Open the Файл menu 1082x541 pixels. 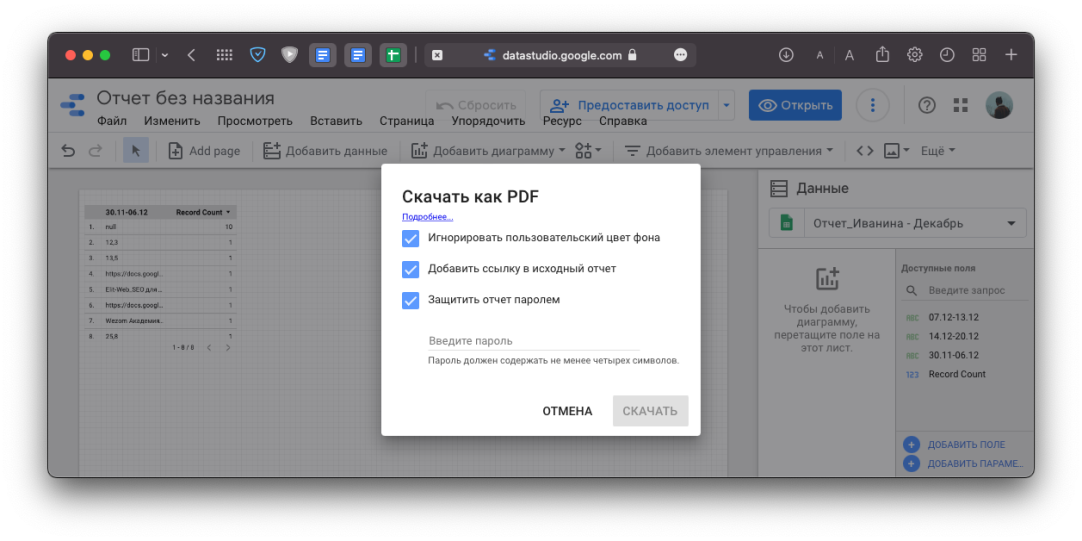pyautogui.click(x=112, y=121)
